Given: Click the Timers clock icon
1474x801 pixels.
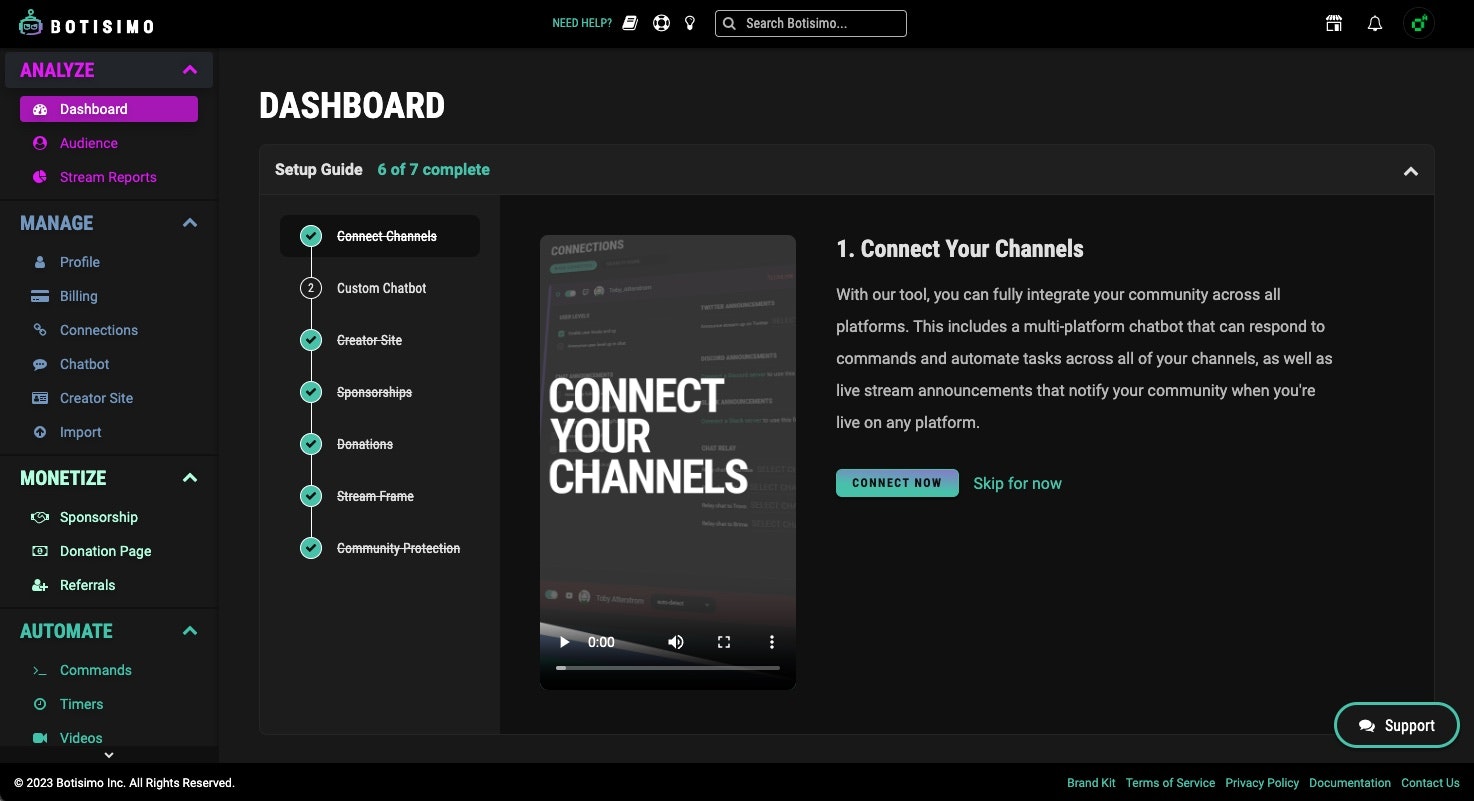Looking at the screenshot, I should 40,704.
